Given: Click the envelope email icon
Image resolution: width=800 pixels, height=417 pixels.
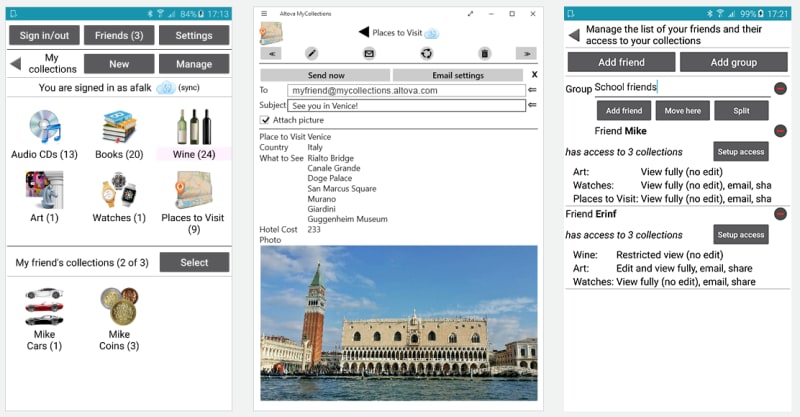Looking at the screenshot, I should pos(369,53).
